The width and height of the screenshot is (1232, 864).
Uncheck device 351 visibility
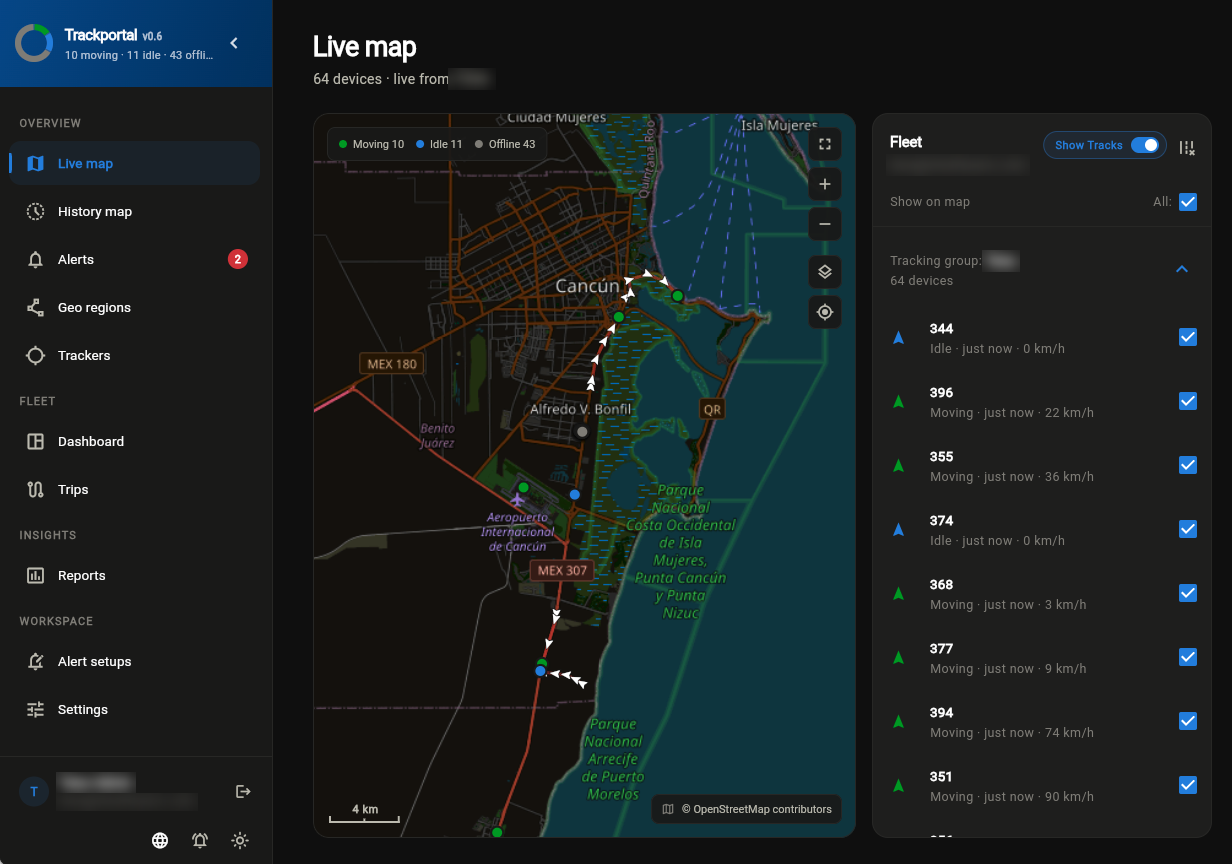(x=1188, y=785)
